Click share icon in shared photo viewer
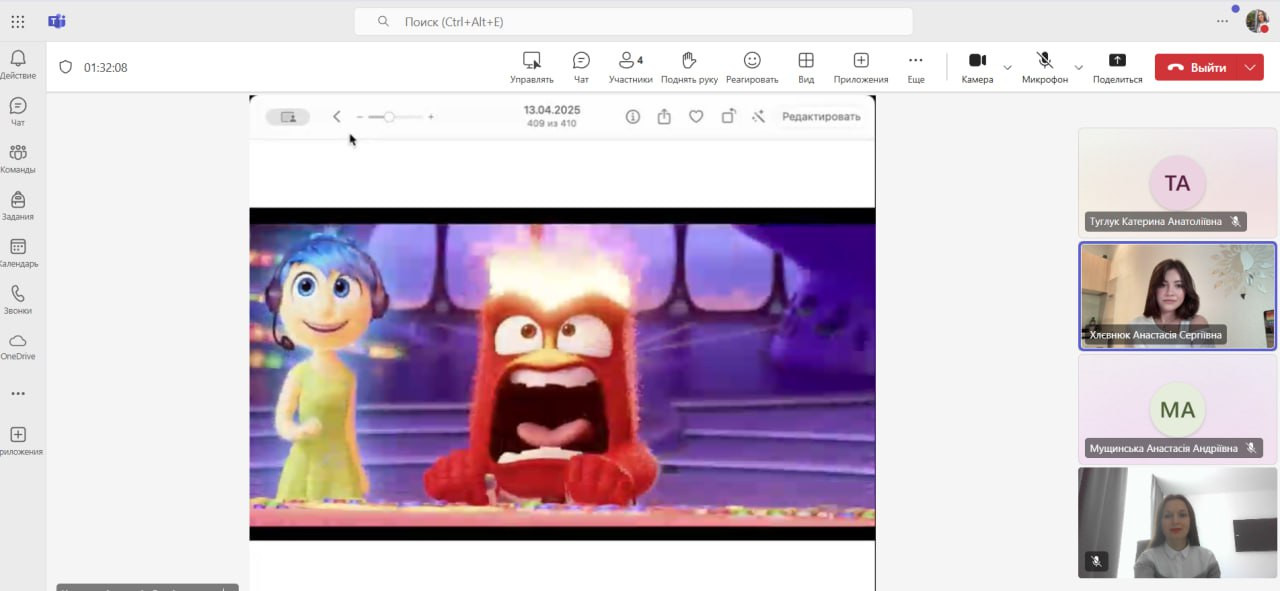This screenshot has height=591, width=1280. 664,117
